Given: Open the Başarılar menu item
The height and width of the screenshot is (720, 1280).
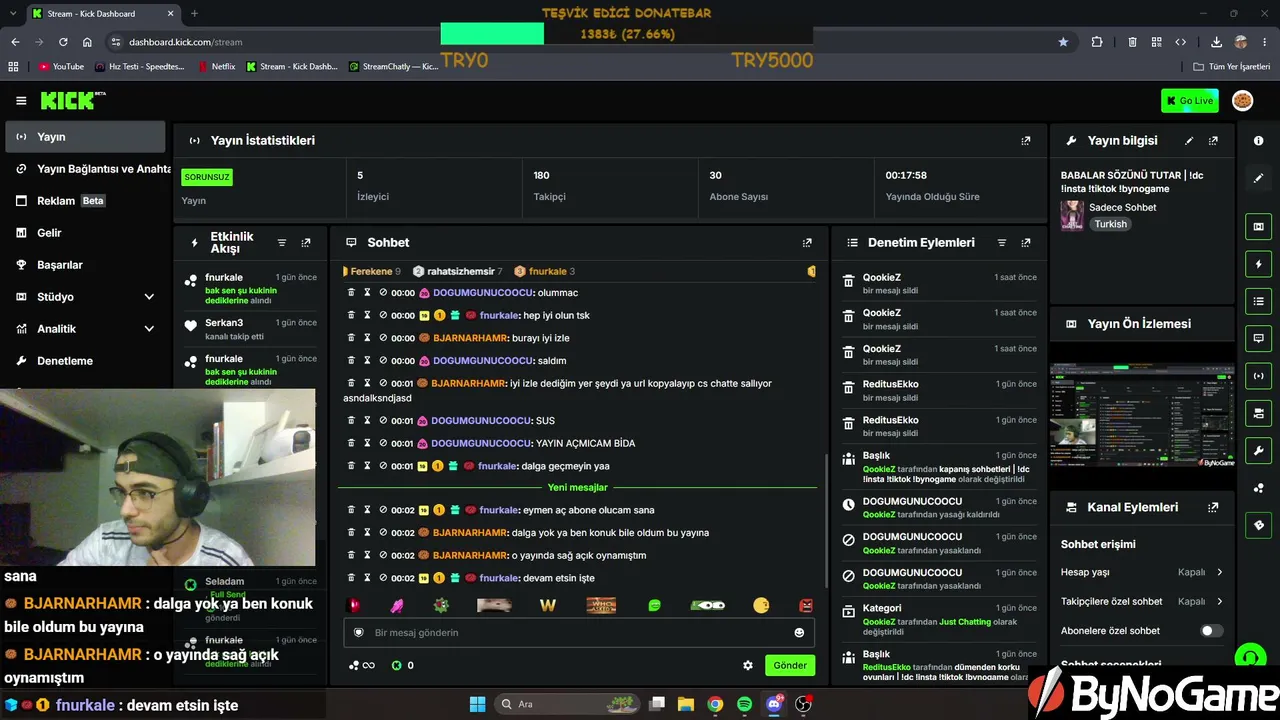Looking at the screenshot, I should coord(85,265).
